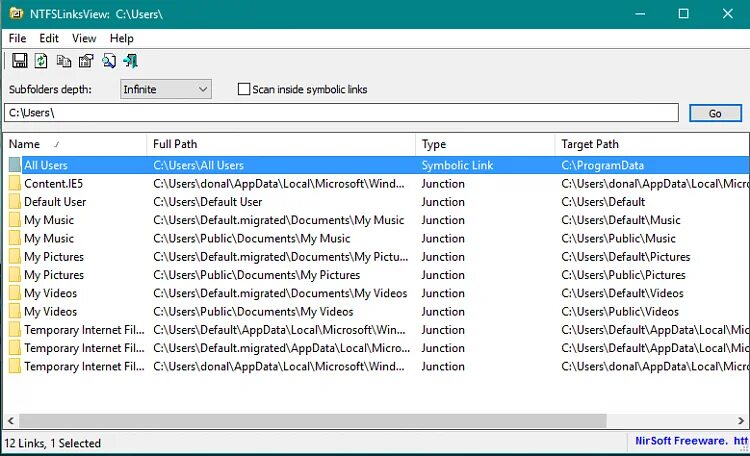Click the C:\Users\Default User full path cell

(x=208, y=202)
